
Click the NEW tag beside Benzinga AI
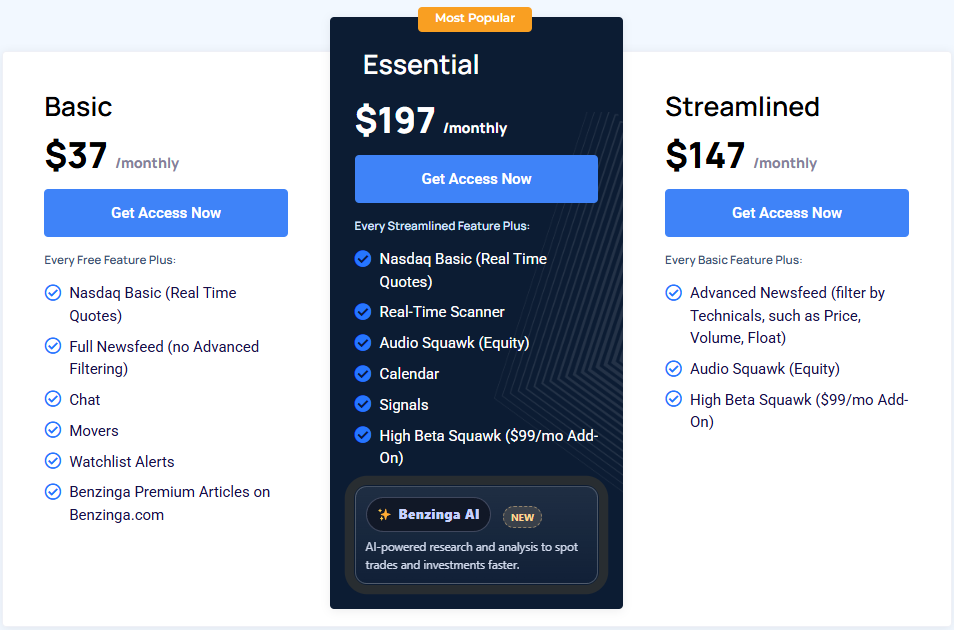[x=522, y=517]
